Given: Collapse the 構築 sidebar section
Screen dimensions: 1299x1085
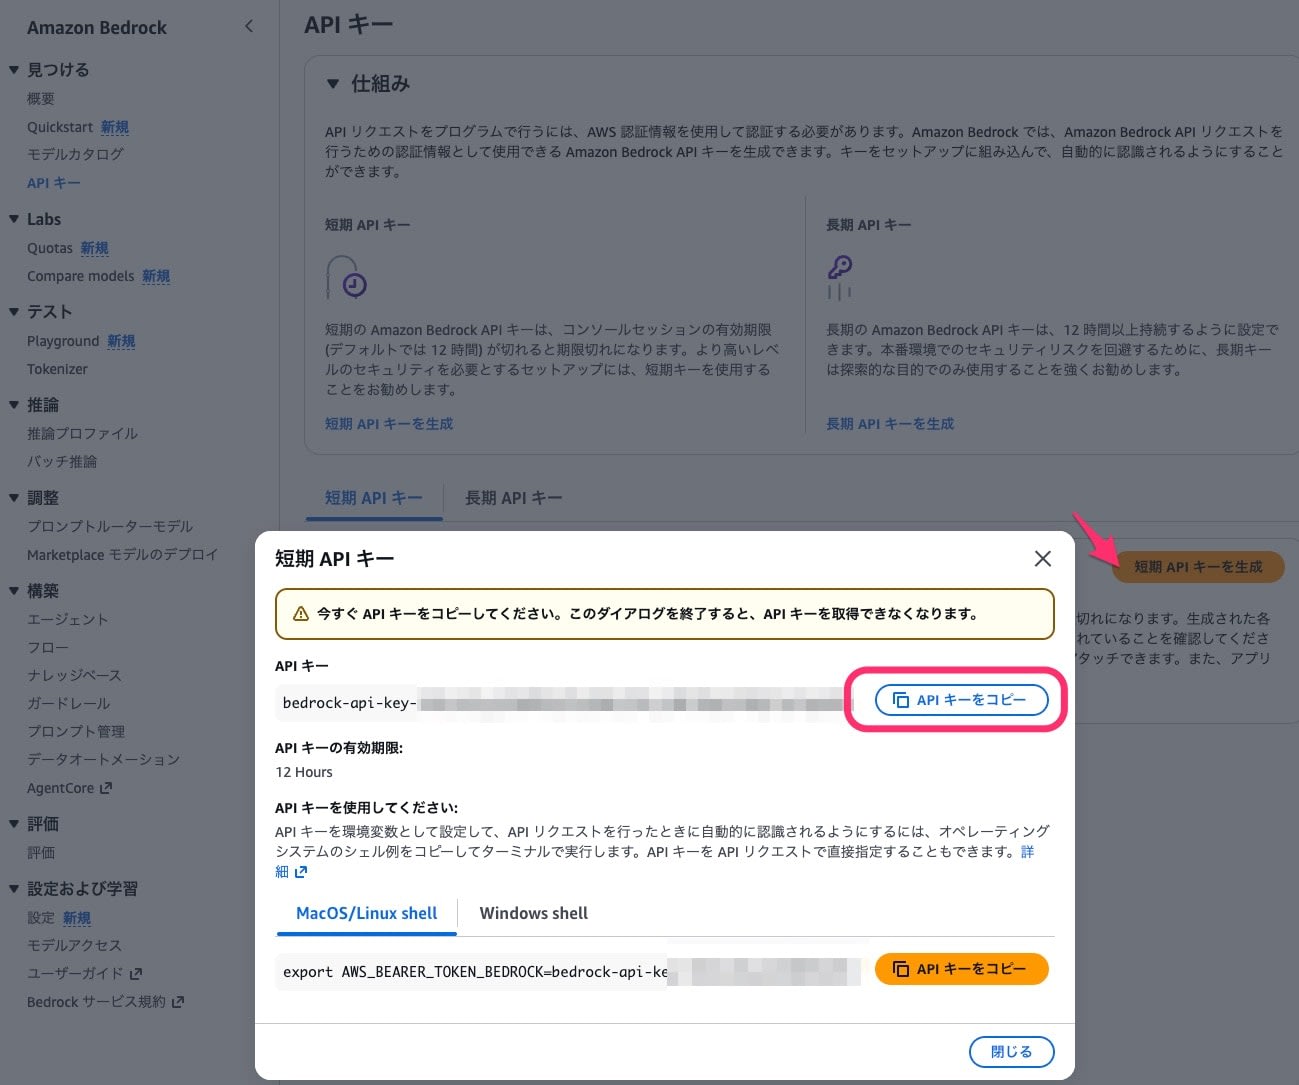Looking at the screenshot, I should [x=14, y=591].
